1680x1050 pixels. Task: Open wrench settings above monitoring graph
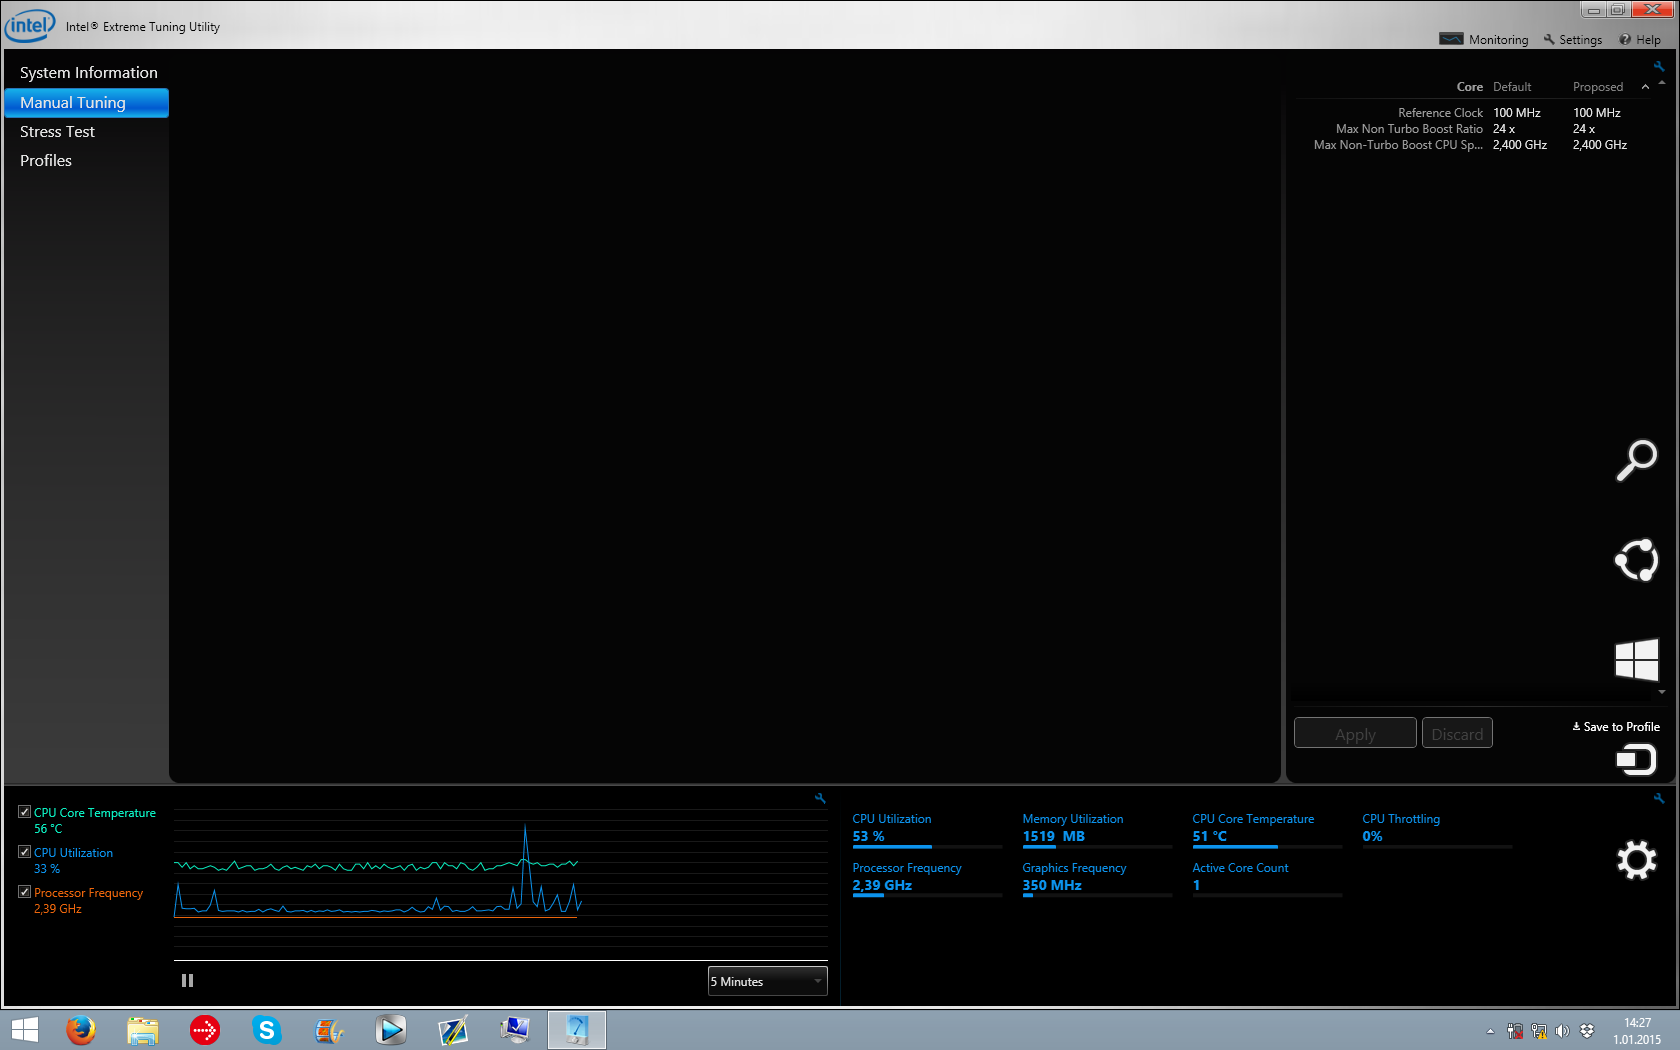point(820,798)
